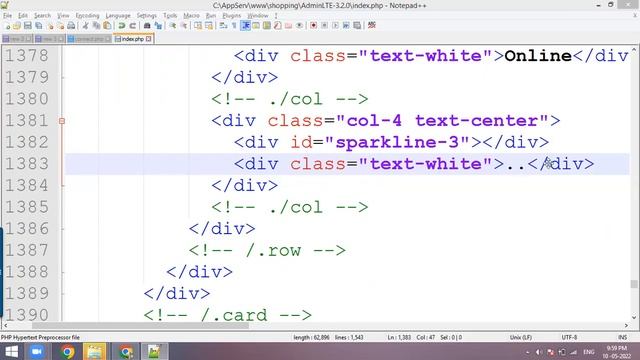This screenshot has height=360, width=640.
Task: Click the Stop macro recording icon
Action: tap(324, 26)
